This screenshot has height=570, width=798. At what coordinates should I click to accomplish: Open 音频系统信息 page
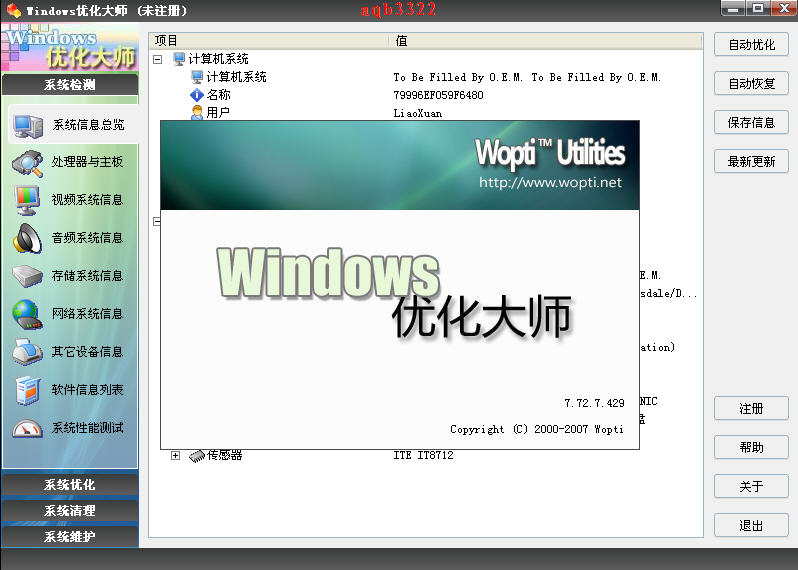click(87, 238)
